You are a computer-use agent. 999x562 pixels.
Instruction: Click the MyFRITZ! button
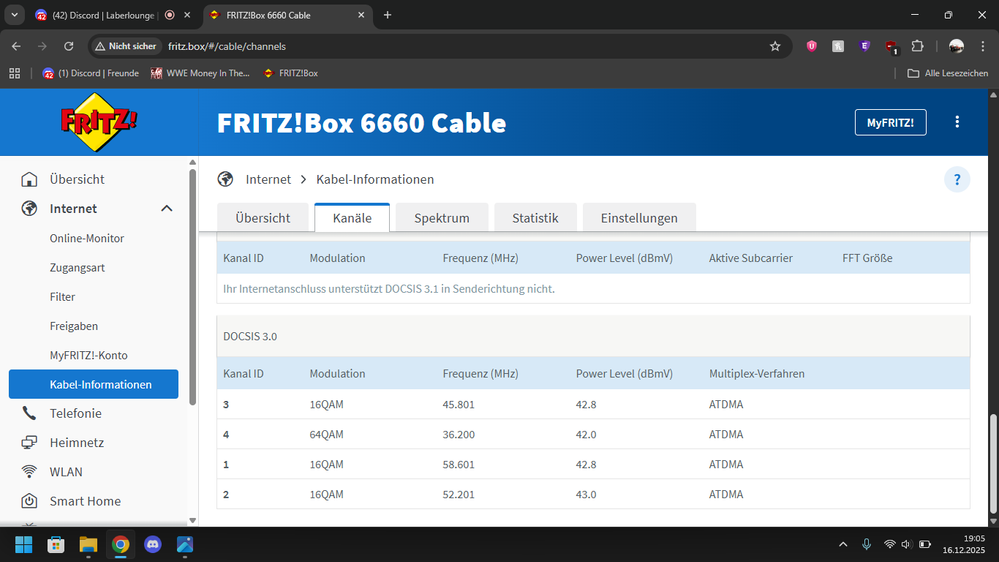890,122
